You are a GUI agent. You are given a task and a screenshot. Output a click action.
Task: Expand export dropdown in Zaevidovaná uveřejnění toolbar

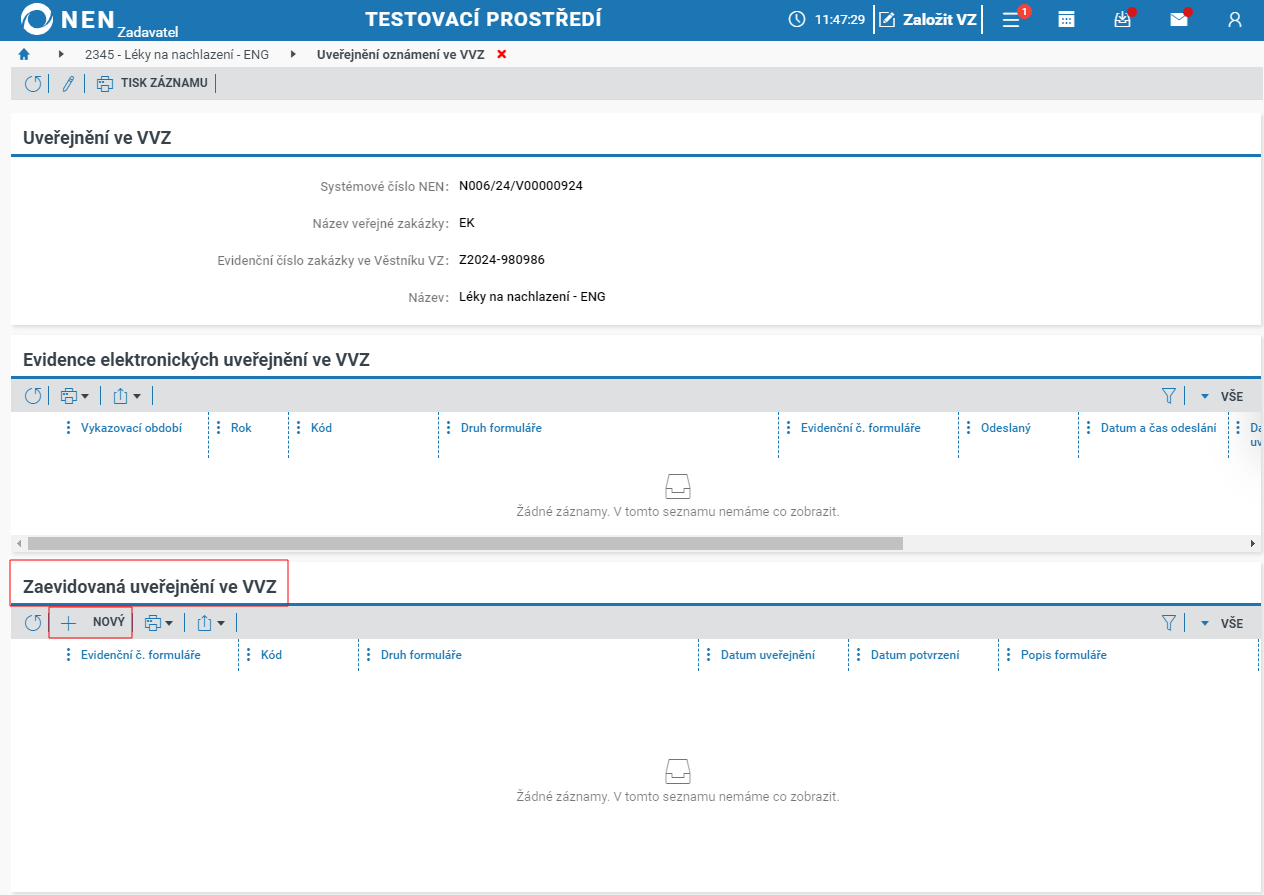(x=210, y=623)
